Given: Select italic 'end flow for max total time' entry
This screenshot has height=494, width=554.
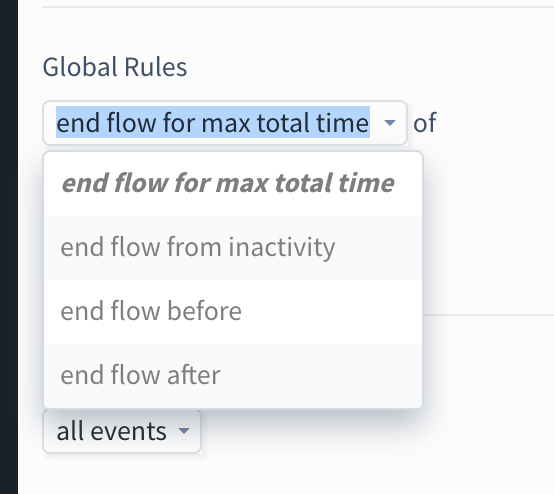Looking at the screenshot, I should (x=233, y=183).
